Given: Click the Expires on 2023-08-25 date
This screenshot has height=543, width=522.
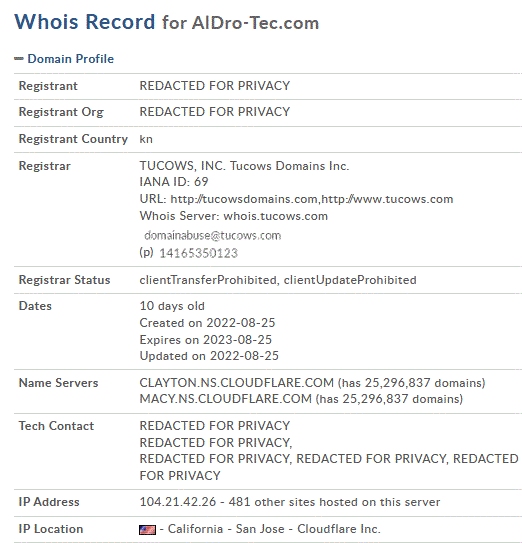Looking at the screenshot, I should [x=205, y=340].
